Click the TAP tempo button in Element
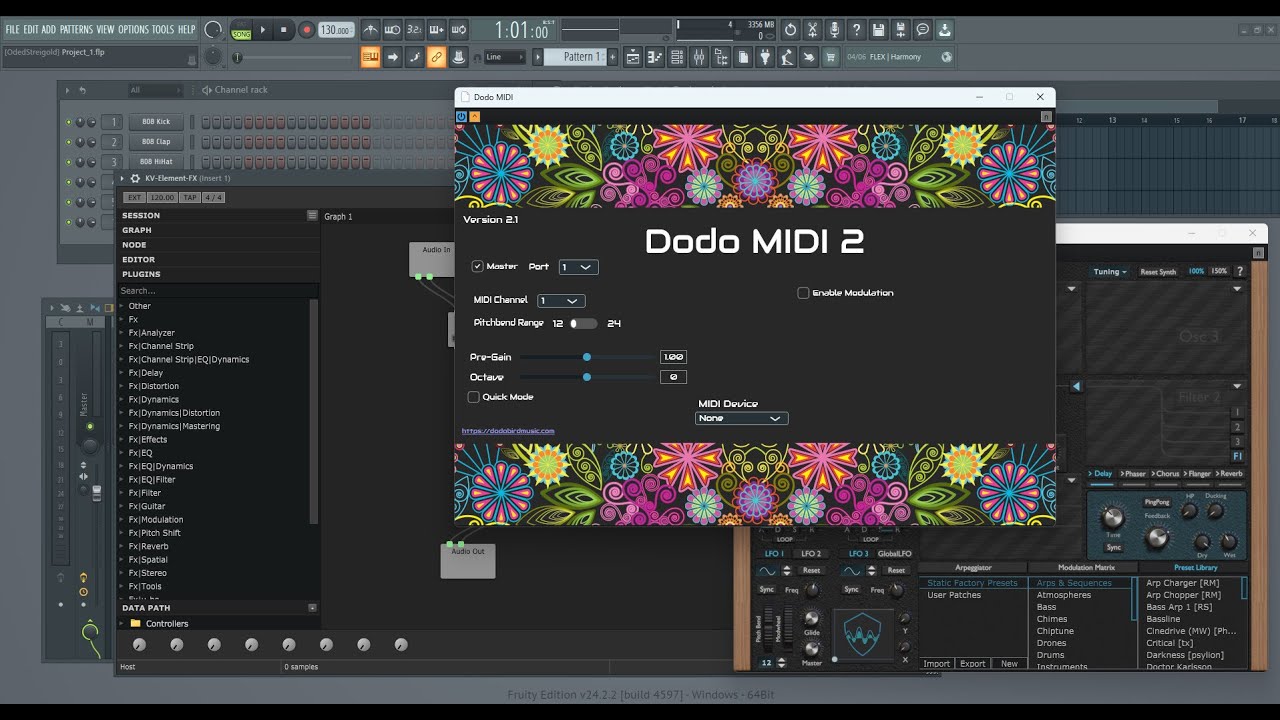The image size is (1280, 720). pyautogui.click(x=190, y=198)
